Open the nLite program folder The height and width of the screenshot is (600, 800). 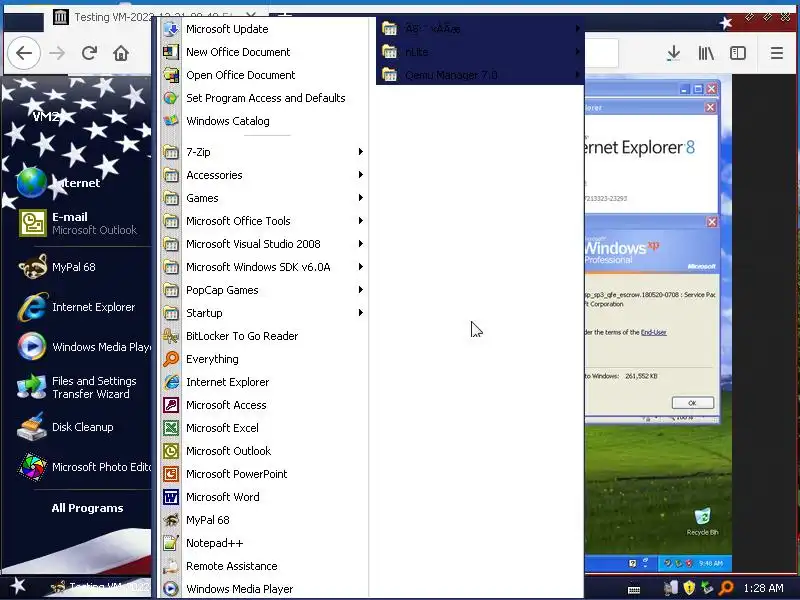480,52
